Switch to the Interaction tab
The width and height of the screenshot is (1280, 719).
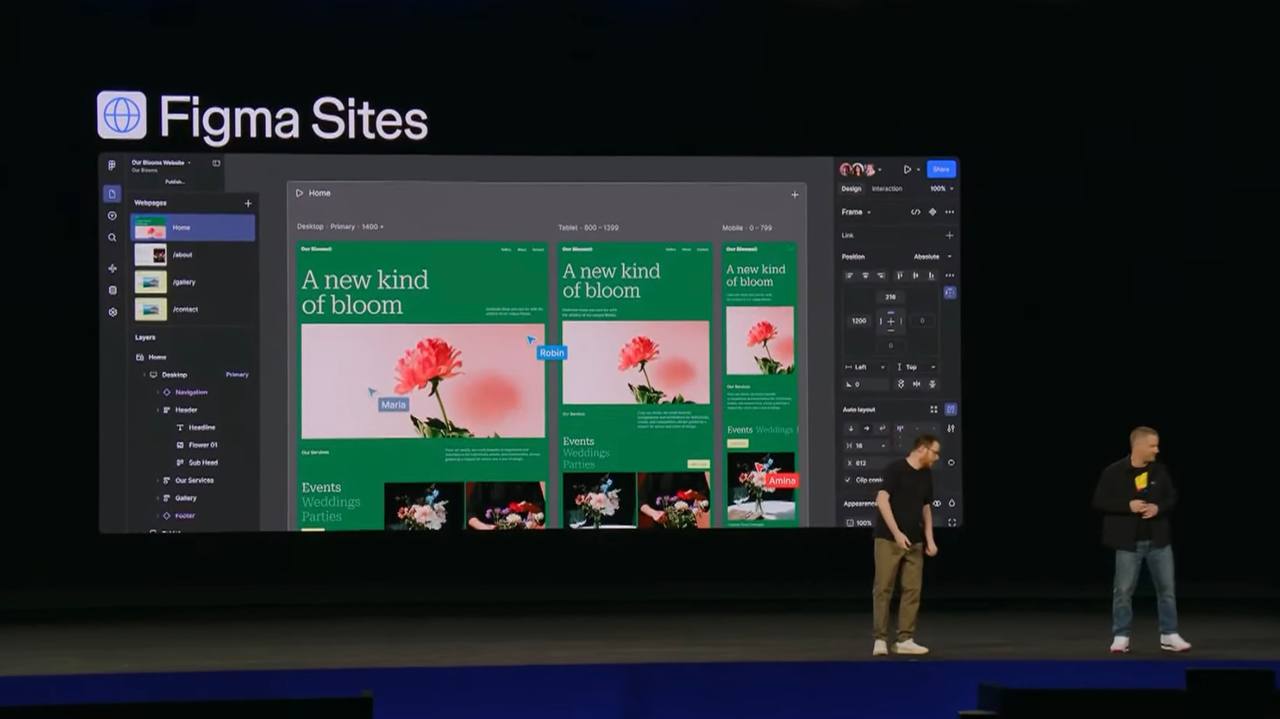click(887, 188)
